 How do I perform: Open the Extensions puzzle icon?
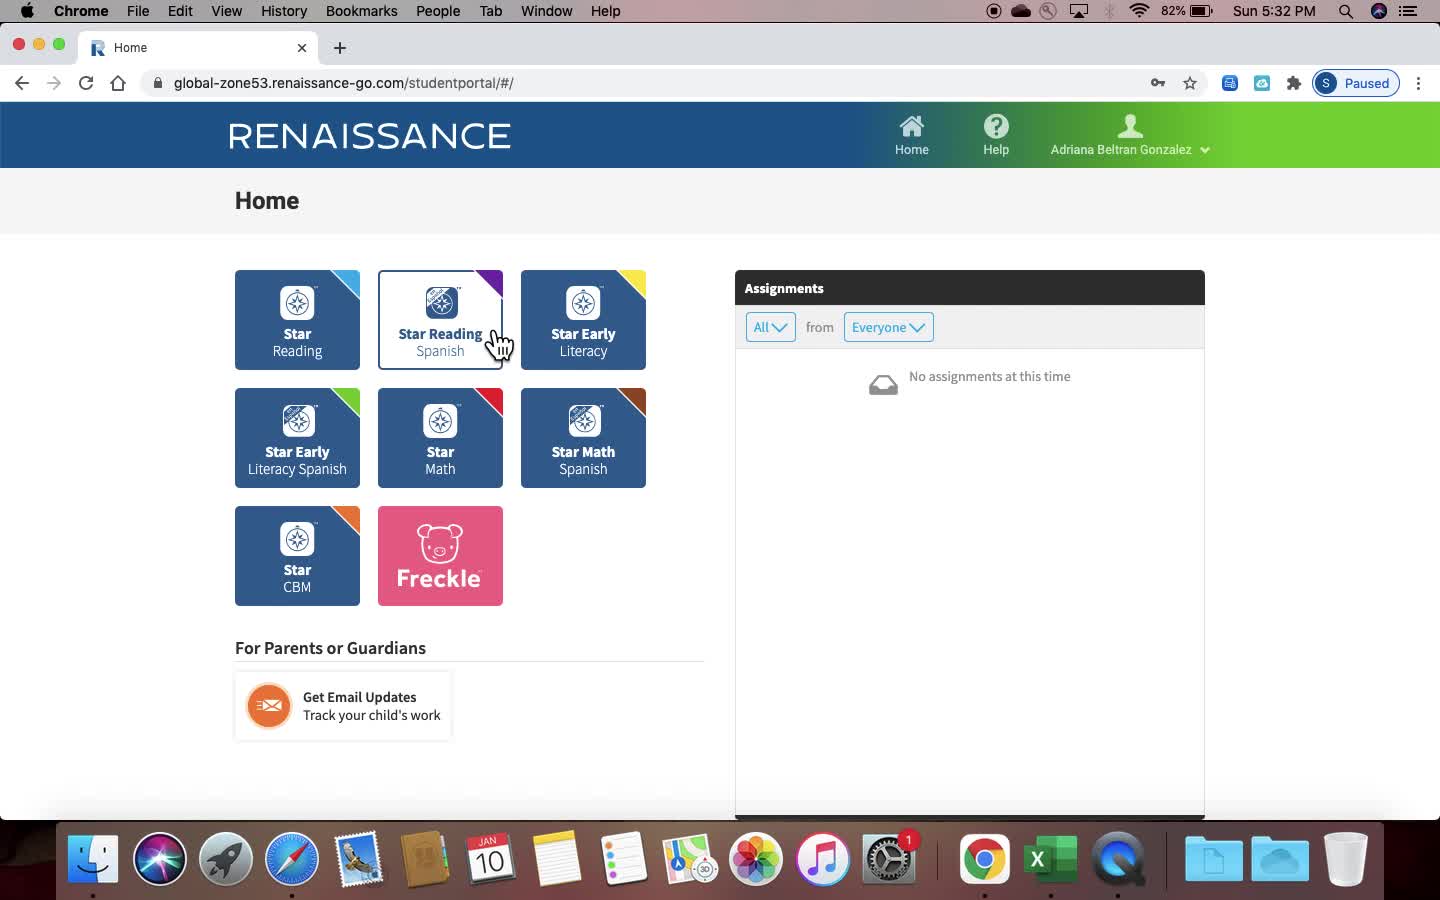[x=1294, y=83]
